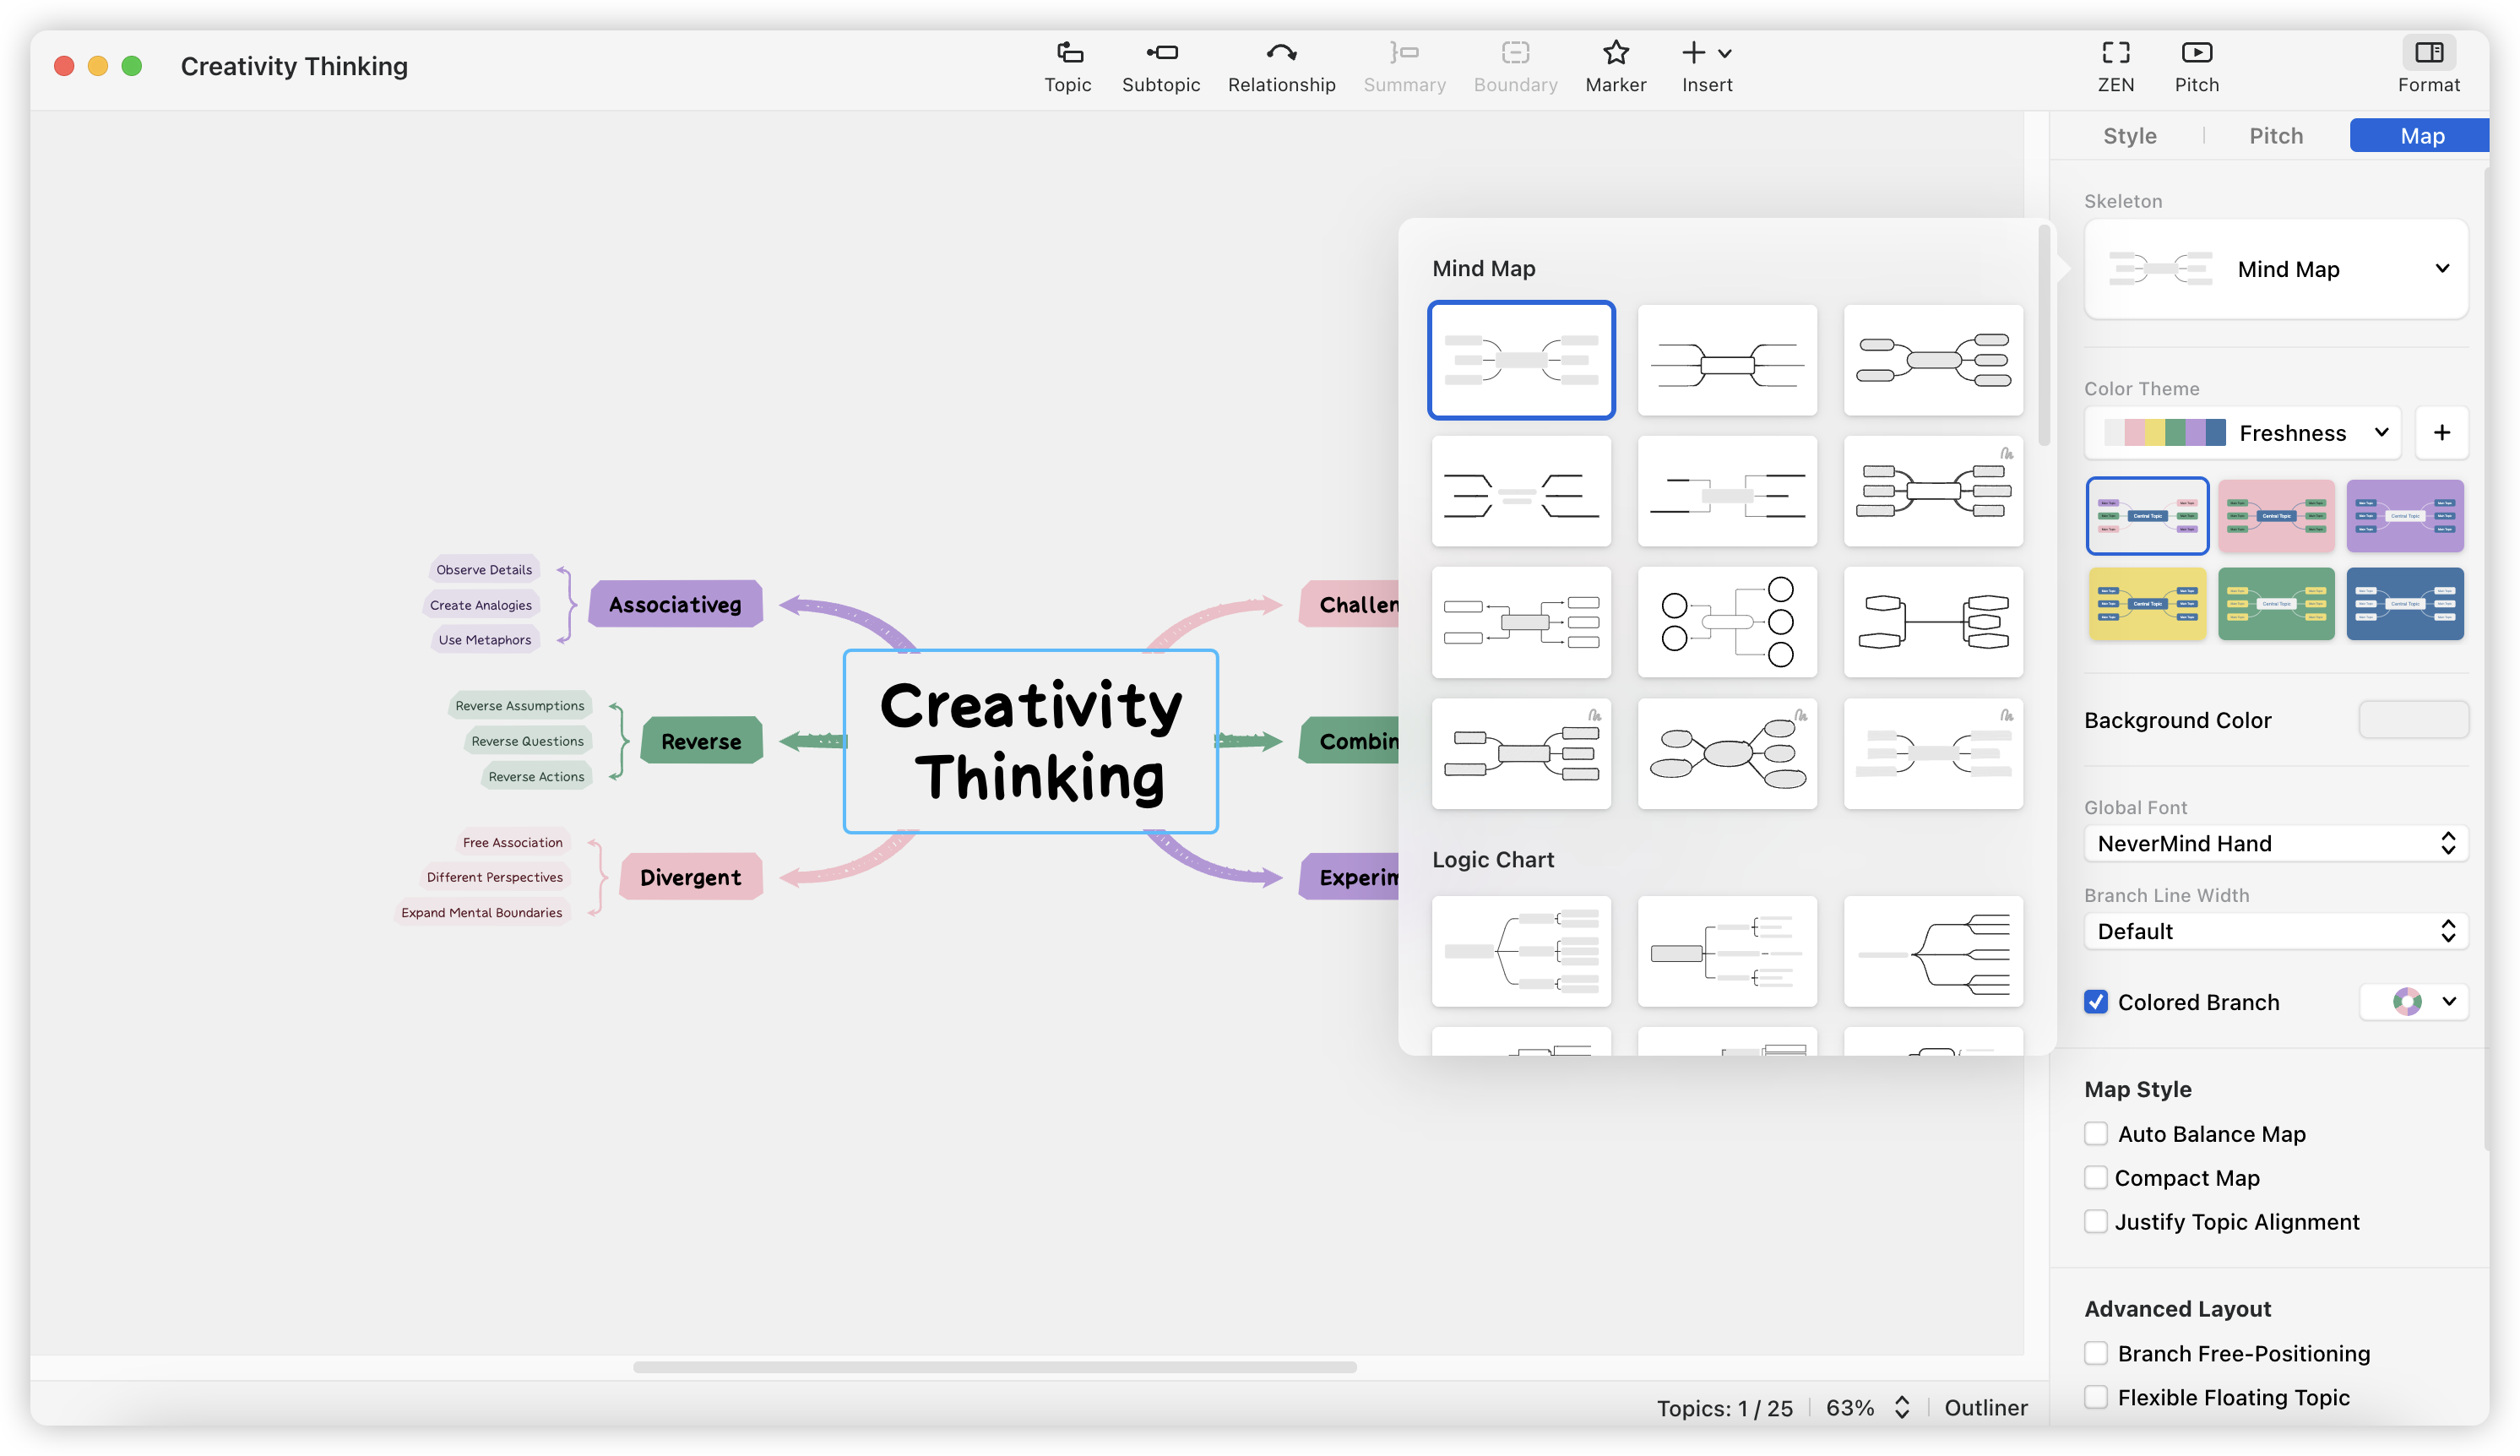Click the Background Color swatch
The image size is (2520, 1456).
[2412, 720]
